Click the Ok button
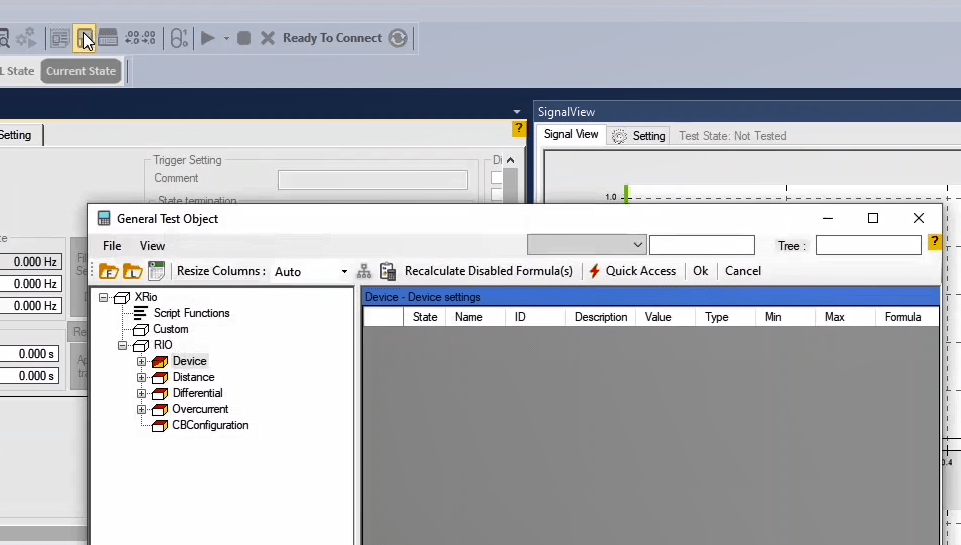The width and height of the screenshot is (961, 545). (700, 271)
